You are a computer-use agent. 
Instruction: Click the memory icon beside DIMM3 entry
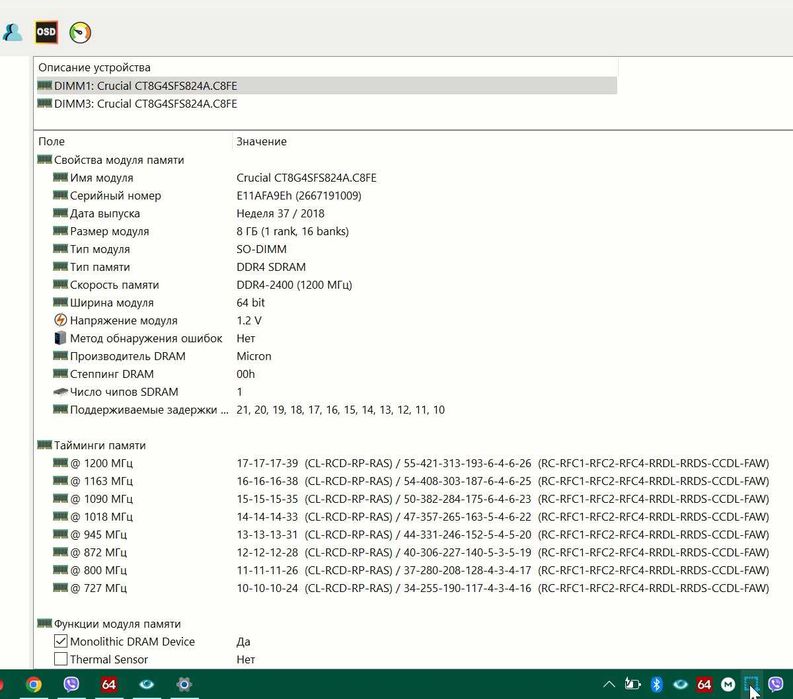pos(45,103)
